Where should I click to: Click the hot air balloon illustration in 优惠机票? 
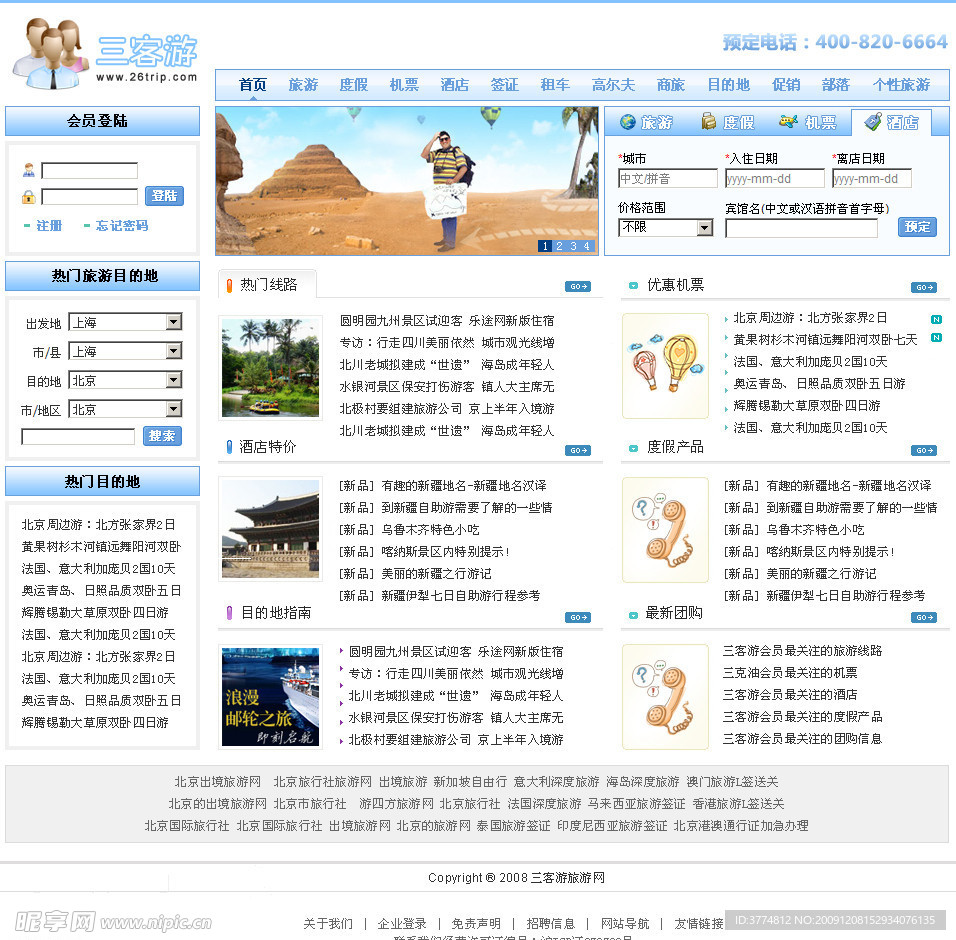pos(665,365)
